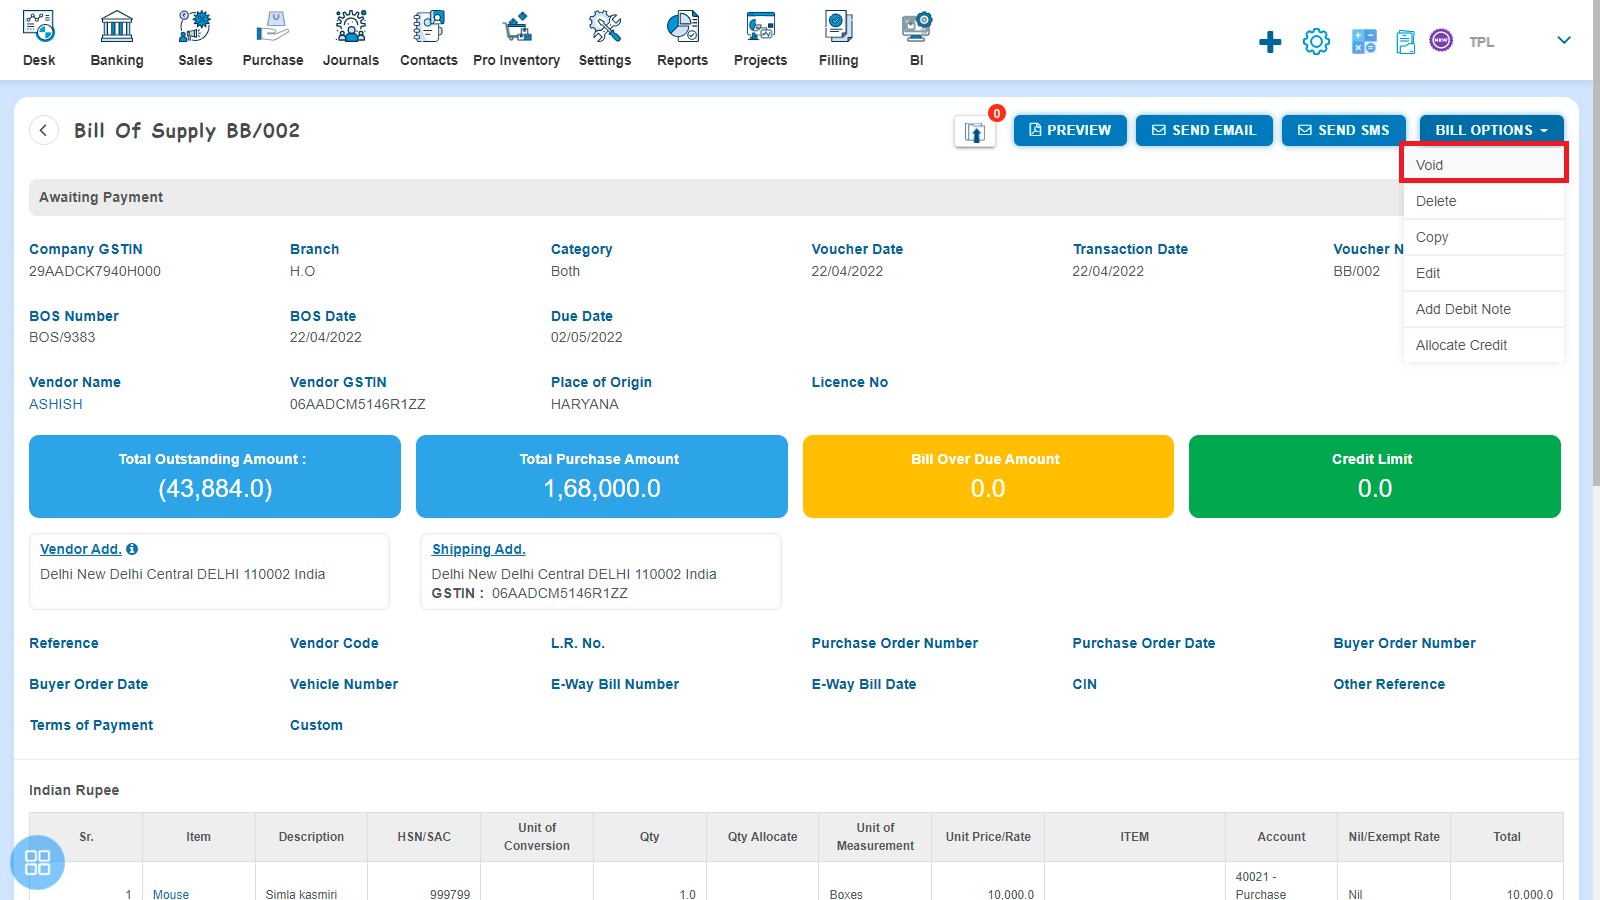Select Void from bill options menu
Screen dimensions: 1600x900
click(x=1484, y=165)
